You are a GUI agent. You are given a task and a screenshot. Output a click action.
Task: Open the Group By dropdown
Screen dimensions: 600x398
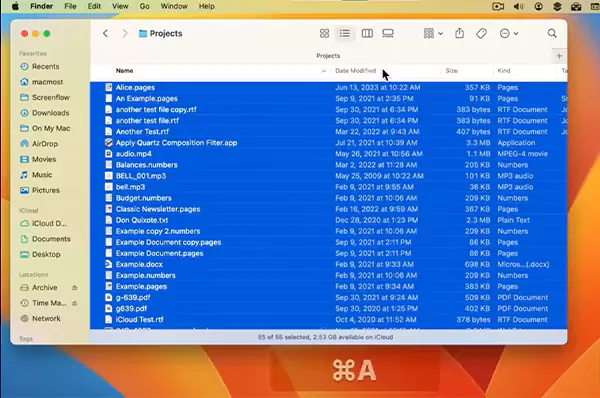tap(433, 34)
